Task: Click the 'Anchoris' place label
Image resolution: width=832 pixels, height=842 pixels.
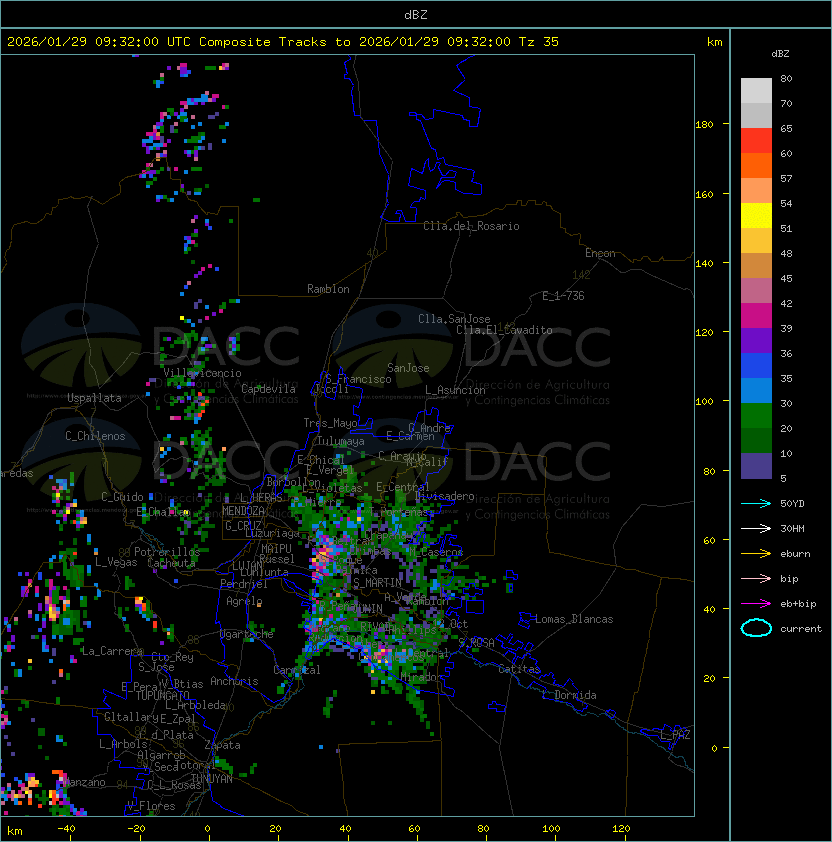Action: pos(234,681)
